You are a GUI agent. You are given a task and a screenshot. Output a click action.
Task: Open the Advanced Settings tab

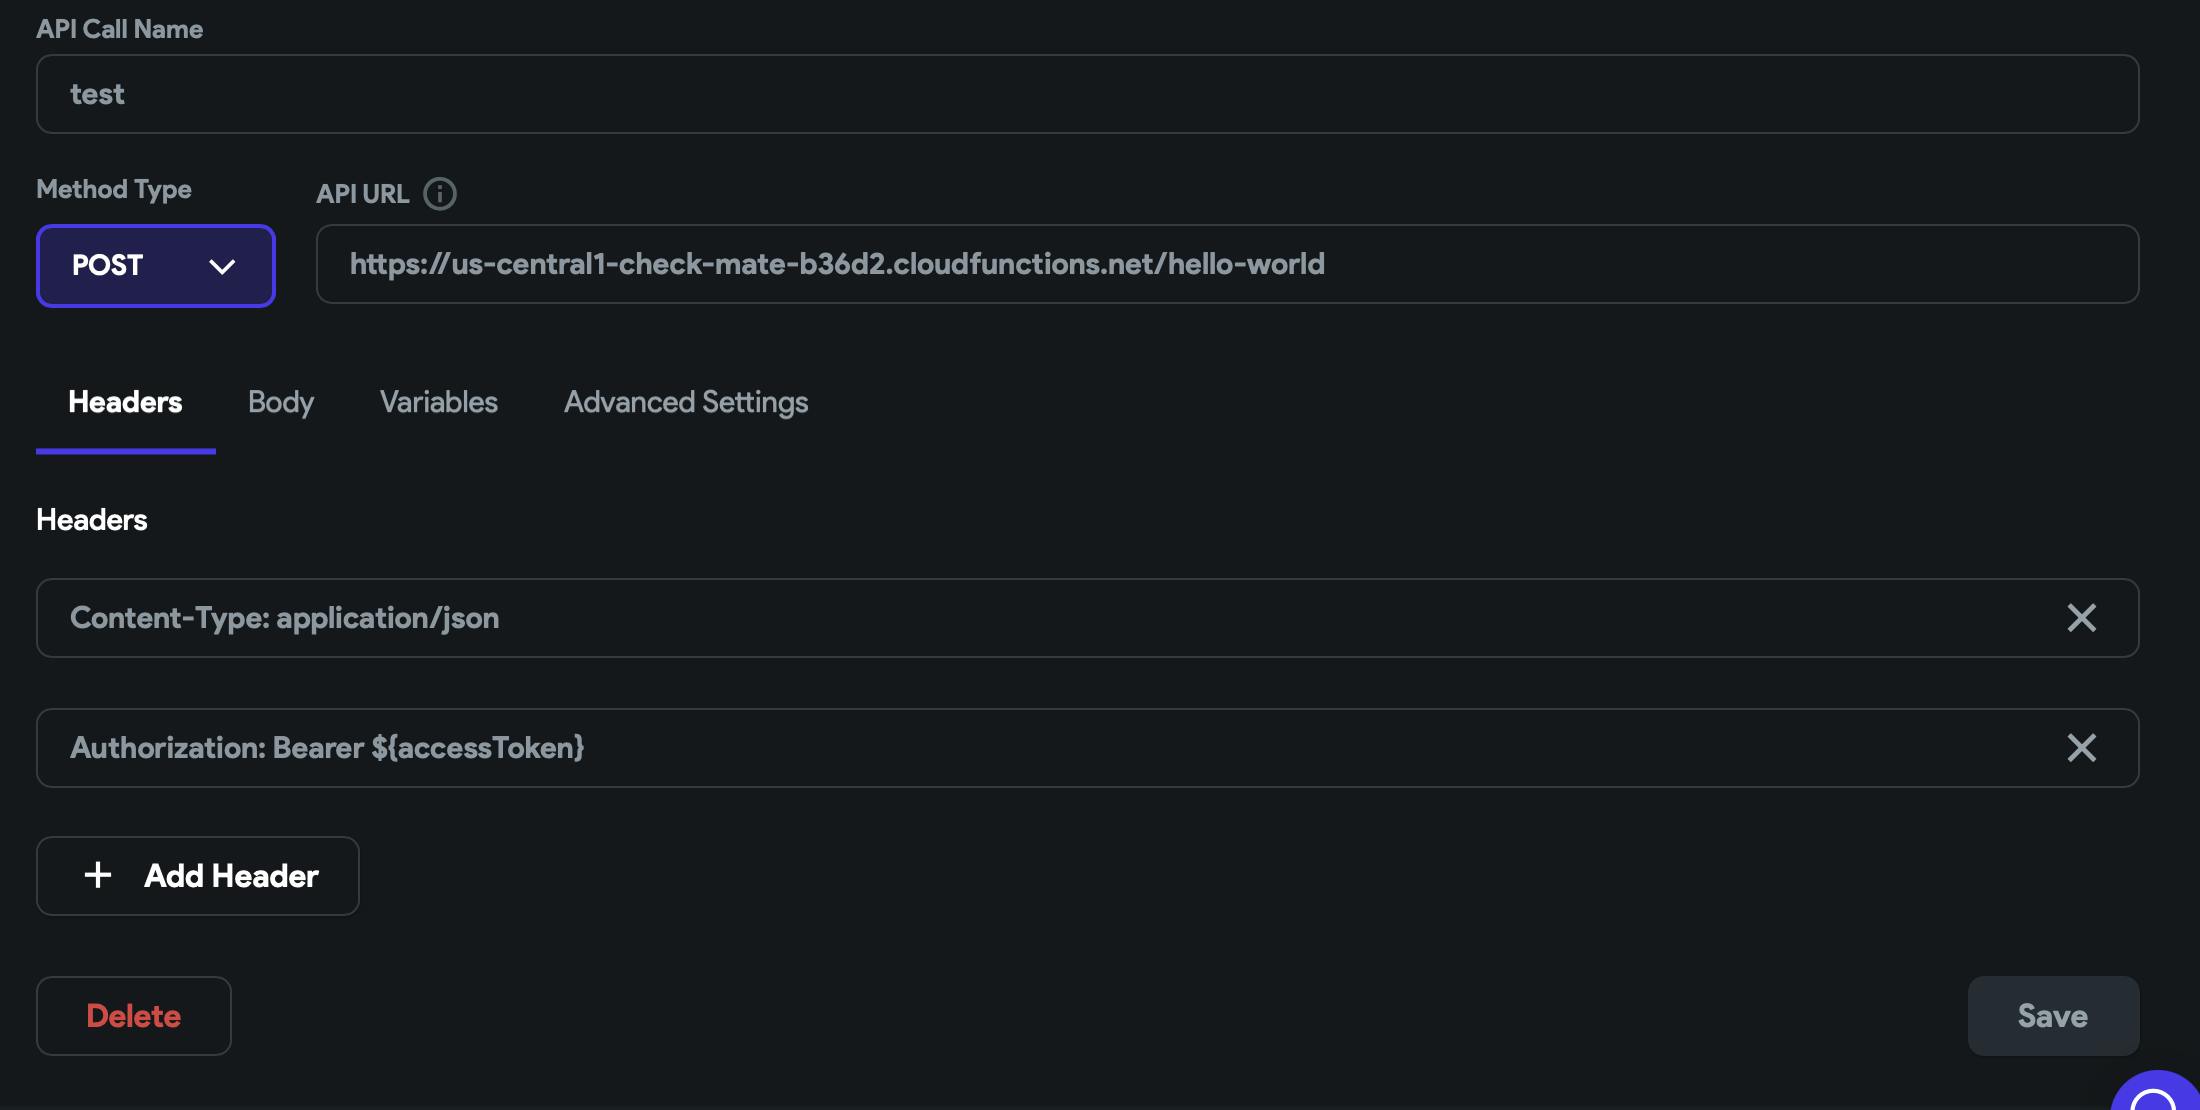686,402
